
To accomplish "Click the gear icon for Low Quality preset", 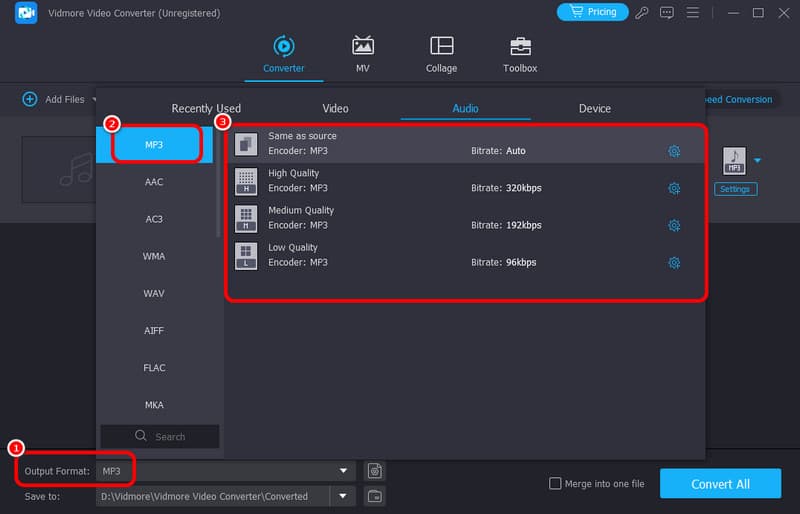I will click(x=674, y=263).
